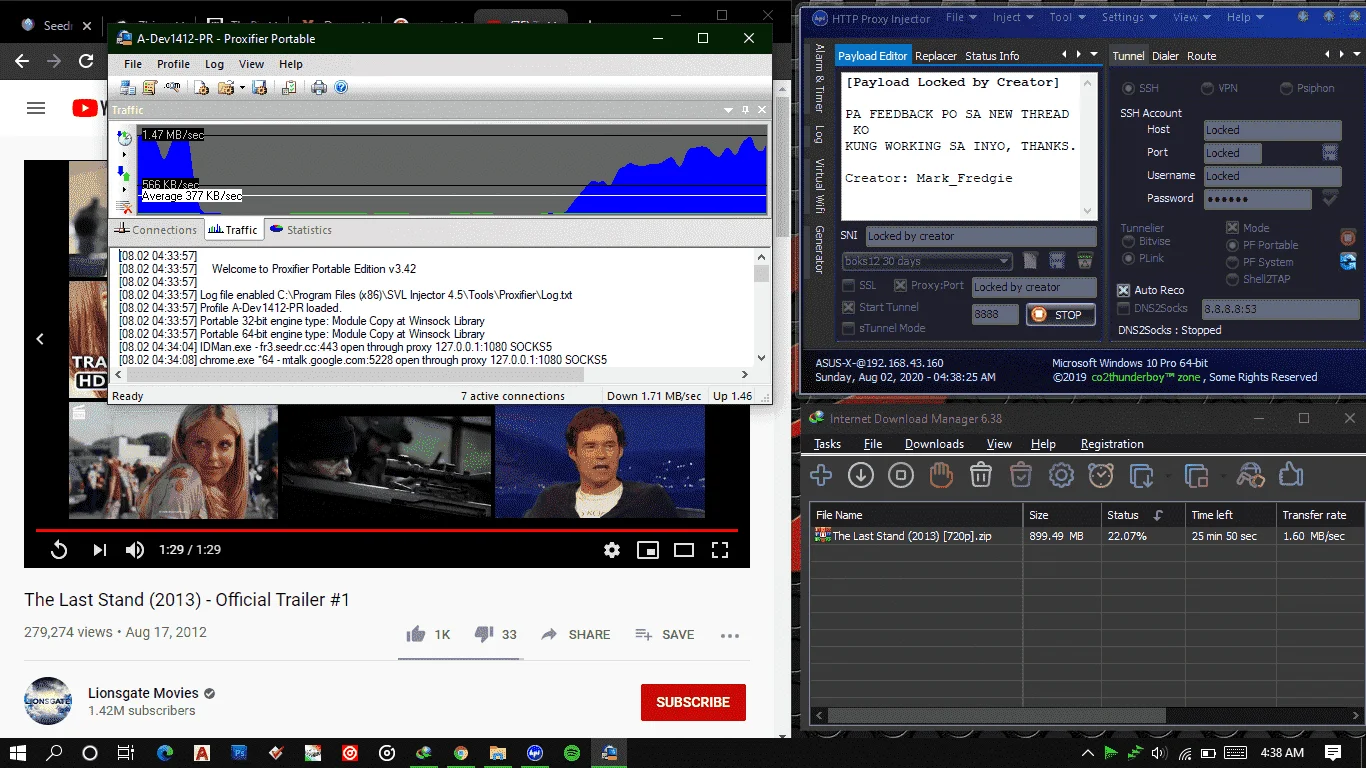The width and height of the screenshot is (1366, 768).
Task: Select Psiphon radio button
Action: pos(1286,88)
